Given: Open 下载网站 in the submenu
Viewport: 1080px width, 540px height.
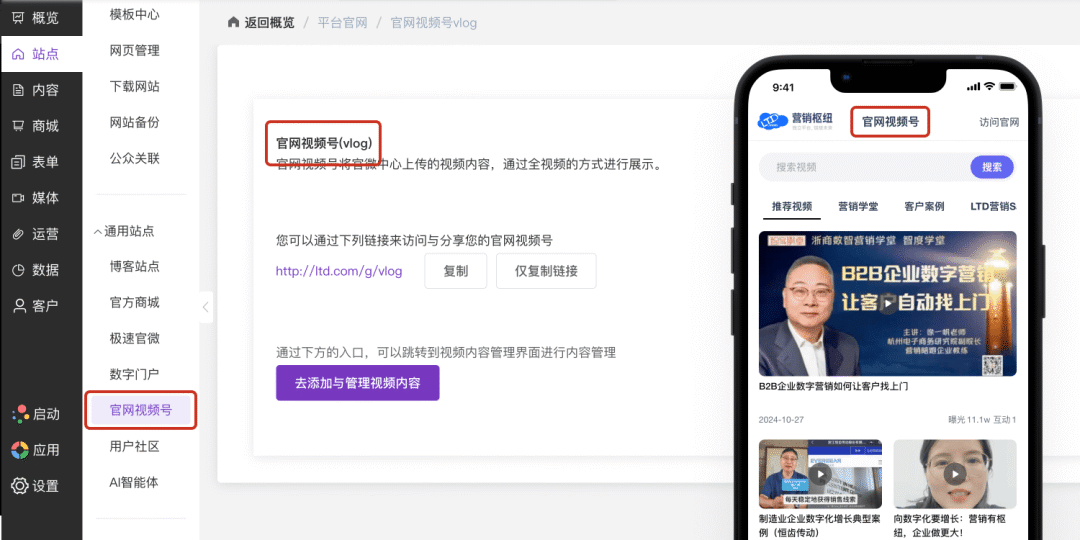Looking at the screenshot, I should [134, 87].
